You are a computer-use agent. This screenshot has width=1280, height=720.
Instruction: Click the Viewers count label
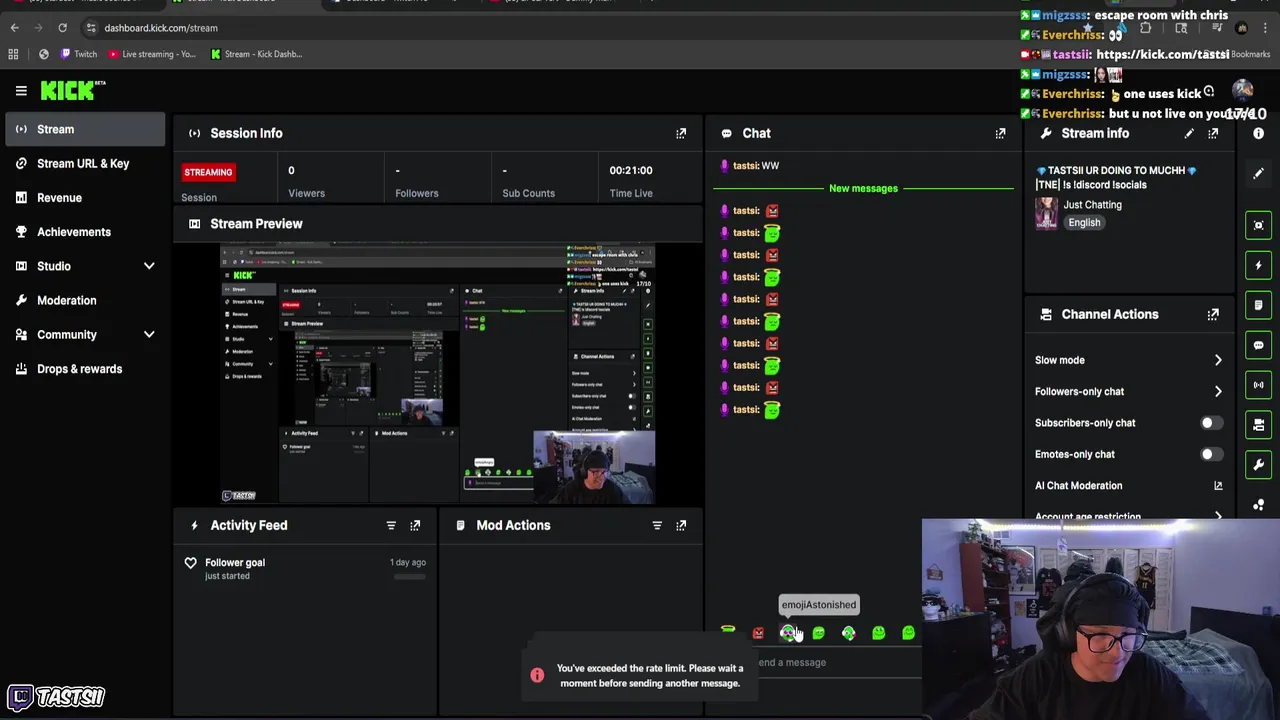click(307, 193)
